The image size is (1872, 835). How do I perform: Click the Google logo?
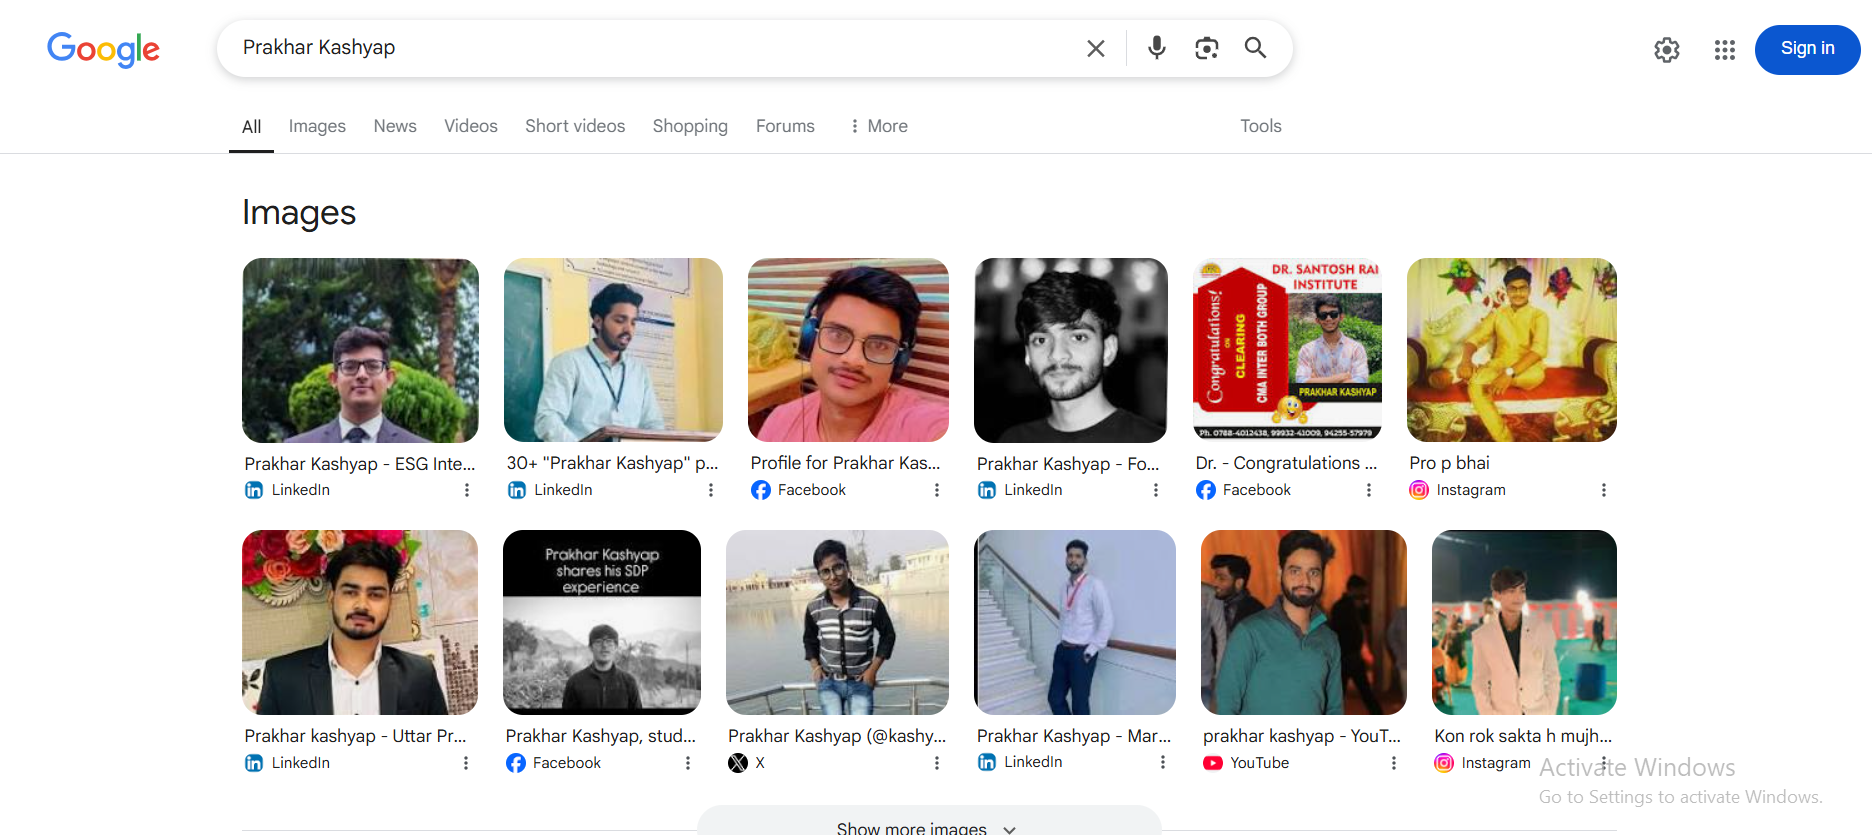(103, 49)
